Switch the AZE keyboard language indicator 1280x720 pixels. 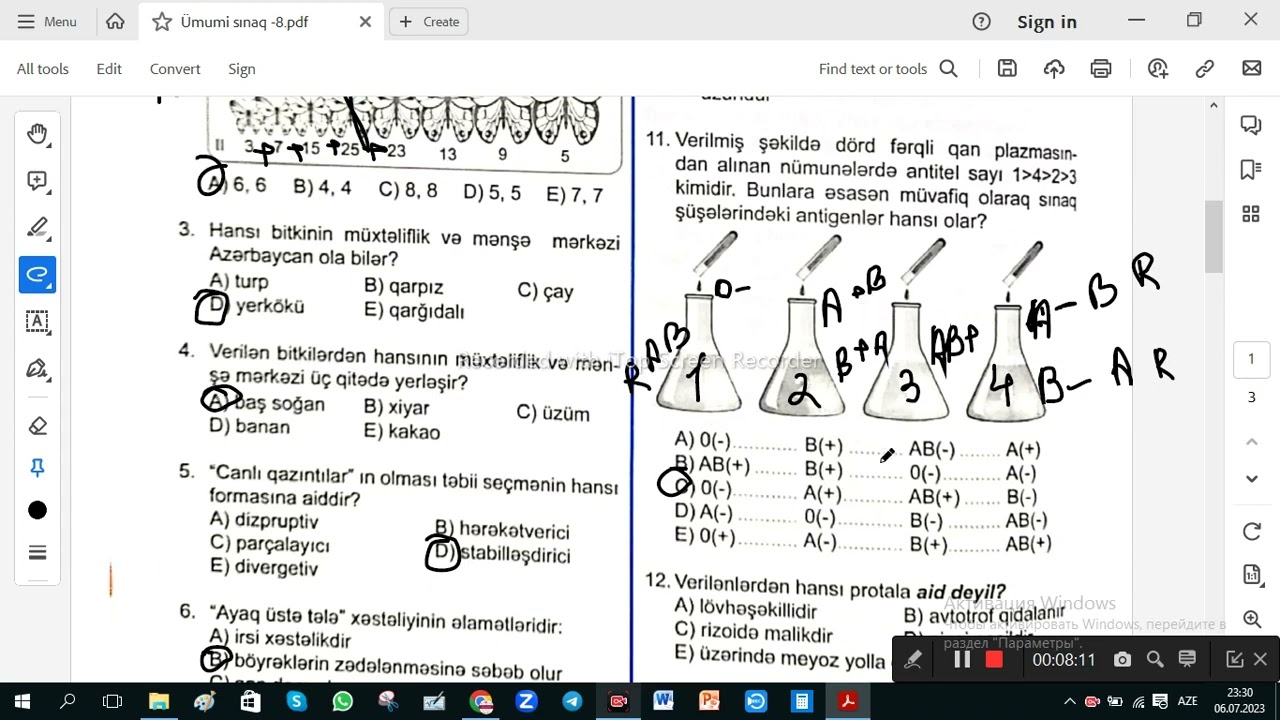click(1188, 701)
